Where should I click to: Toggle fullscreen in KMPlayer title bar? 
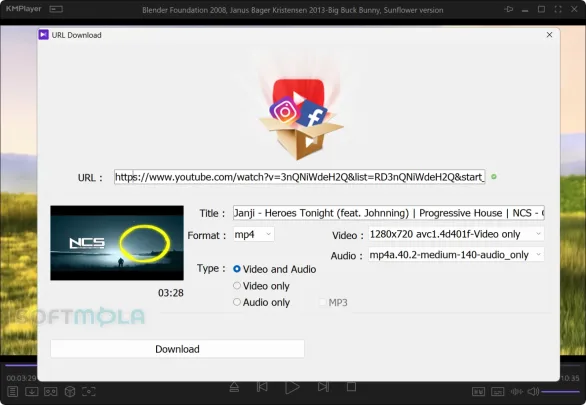(558, 9)
